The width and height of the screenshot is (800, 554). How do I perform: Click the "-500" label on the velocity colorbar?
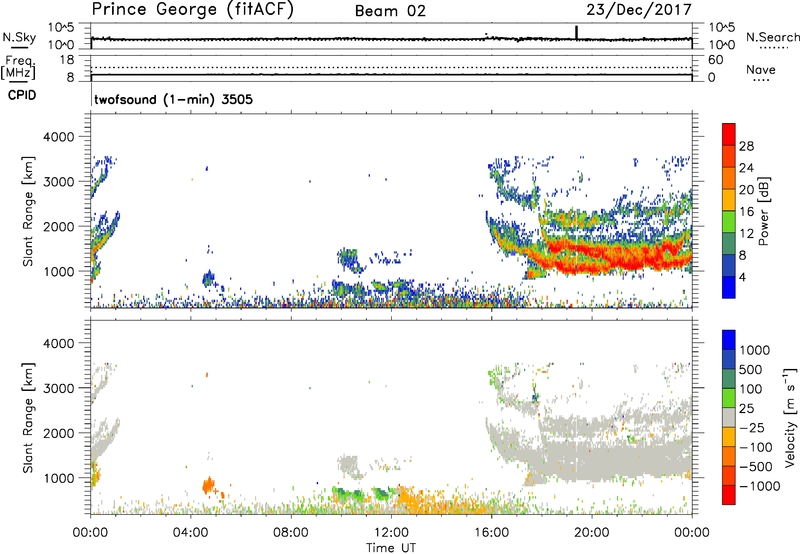[756, 466]
